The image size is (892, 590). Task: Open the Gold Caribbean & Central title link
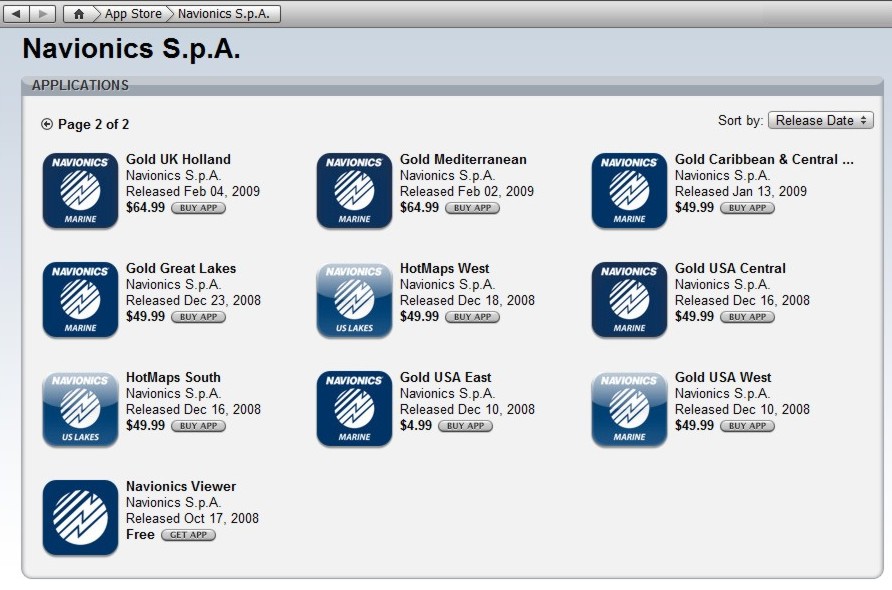pos(764,159)
